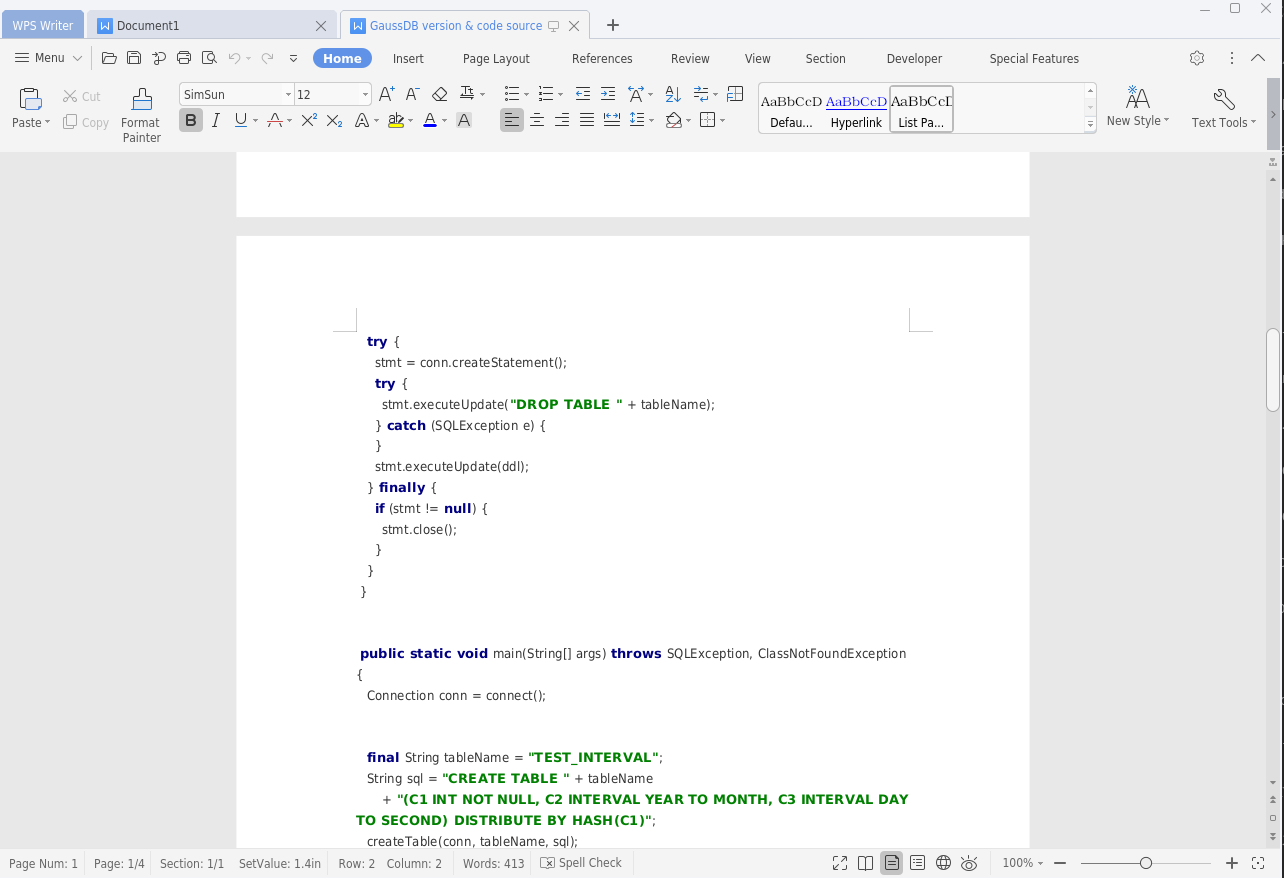Viewport: 1284px width, 878px height.
Task: Add a new document tab with plus
Action: (x=613, y=25)
